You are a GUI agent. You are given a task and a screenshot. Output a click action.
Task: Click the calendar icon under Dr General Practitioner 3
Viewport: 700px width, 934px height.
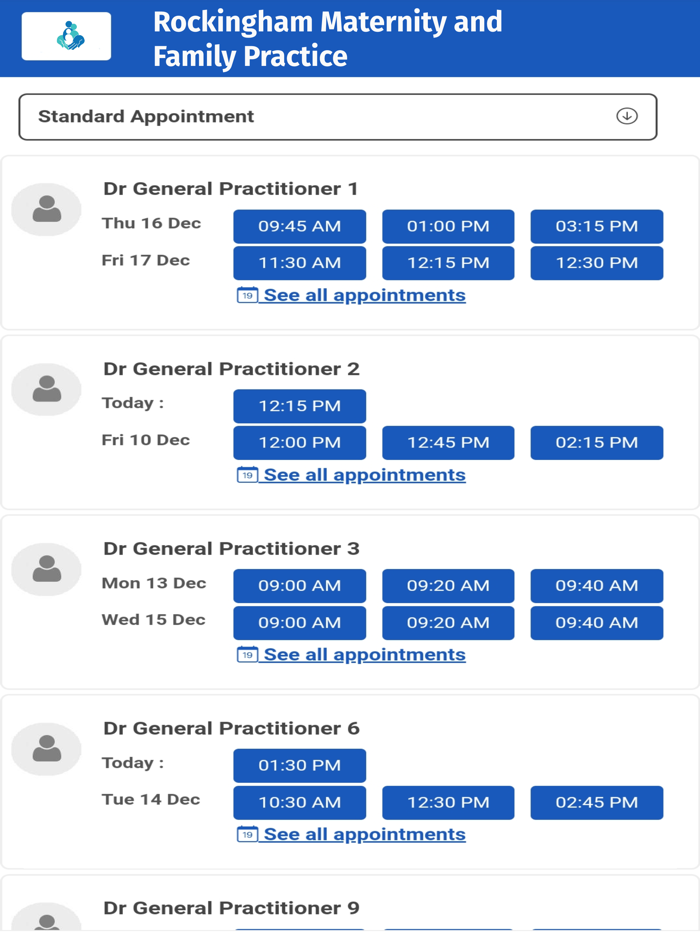pos(246,654)
